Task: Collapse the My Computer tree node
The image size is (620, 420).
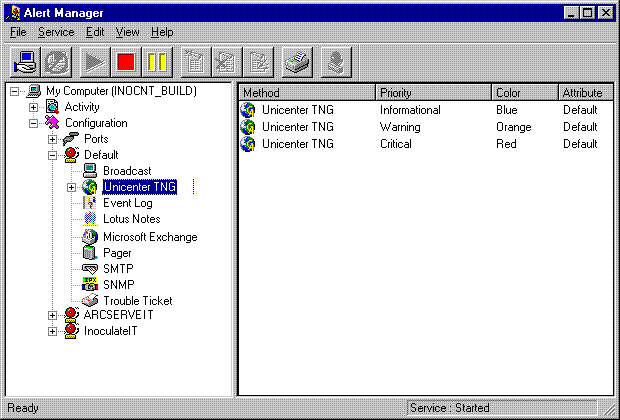Action: (x=14, y=91)
